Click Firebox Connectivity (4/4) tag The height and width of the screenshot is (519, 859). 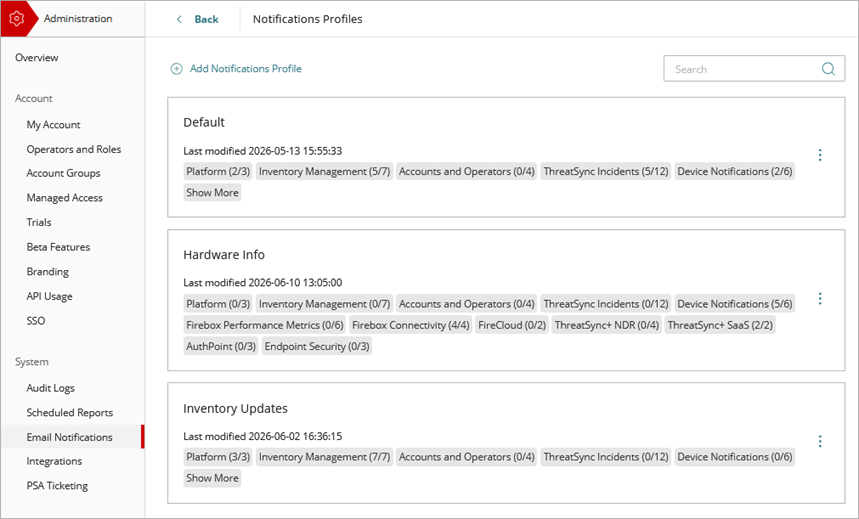tap(410, 325)
